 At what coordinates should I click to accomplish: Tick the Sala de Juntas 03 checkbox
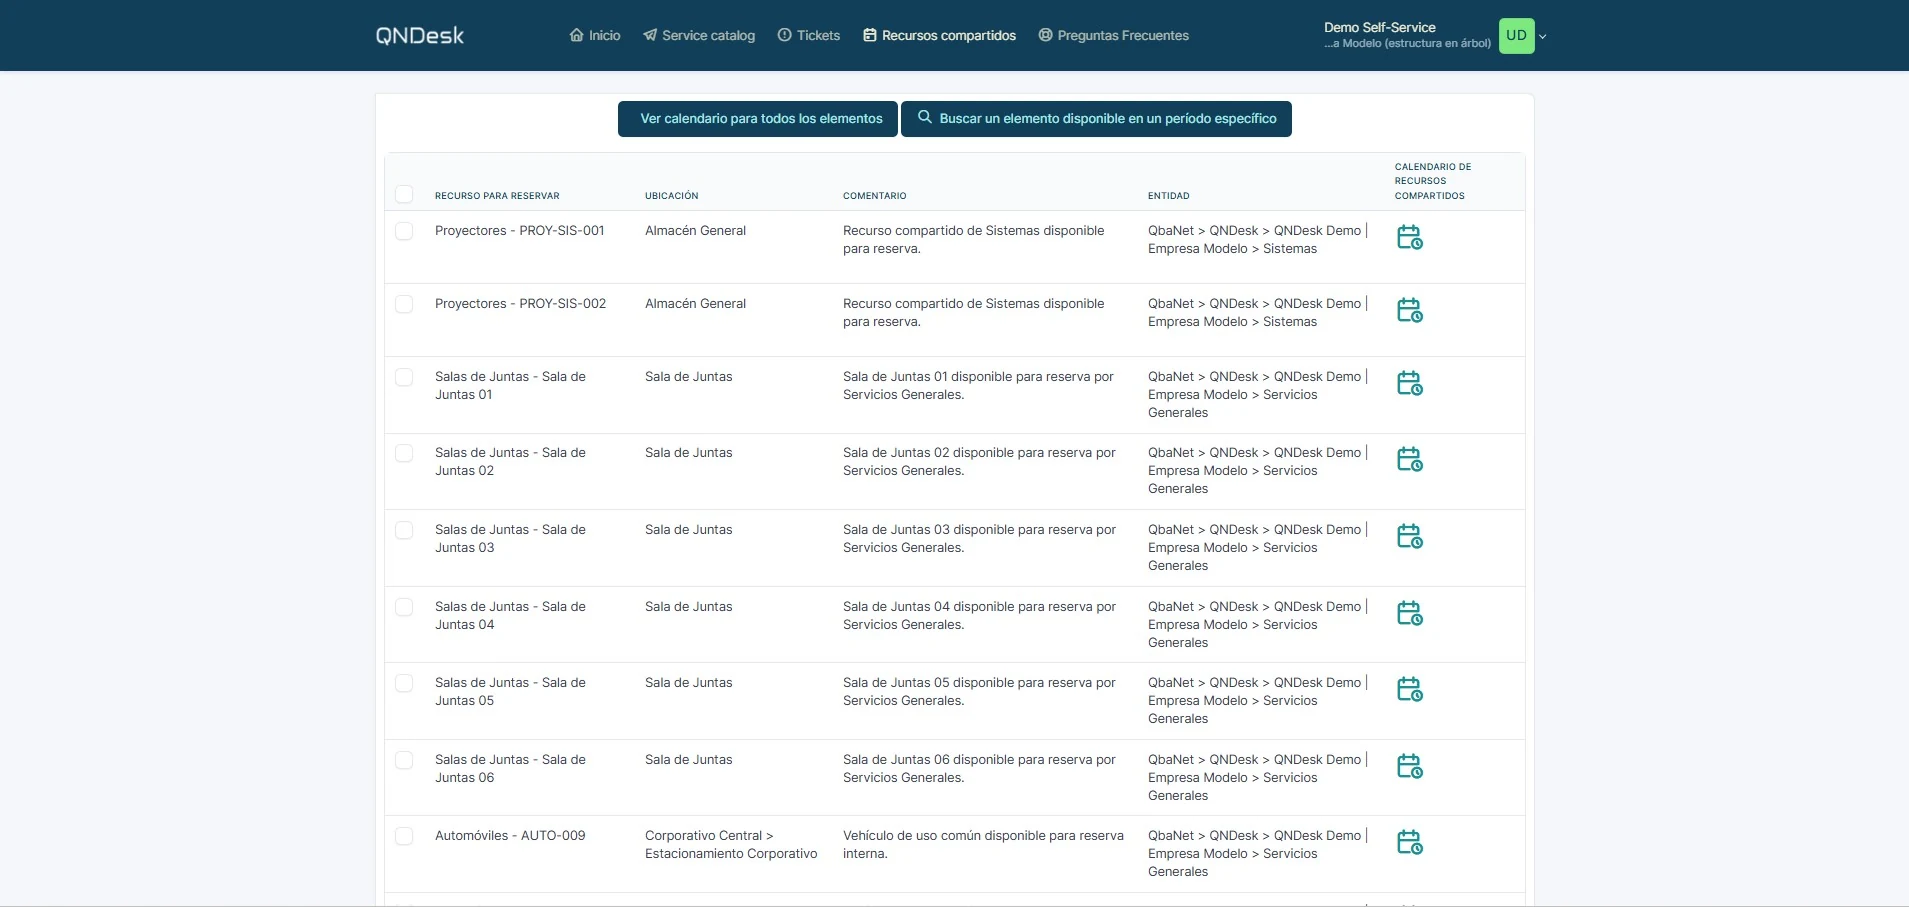tap(404, 530)
